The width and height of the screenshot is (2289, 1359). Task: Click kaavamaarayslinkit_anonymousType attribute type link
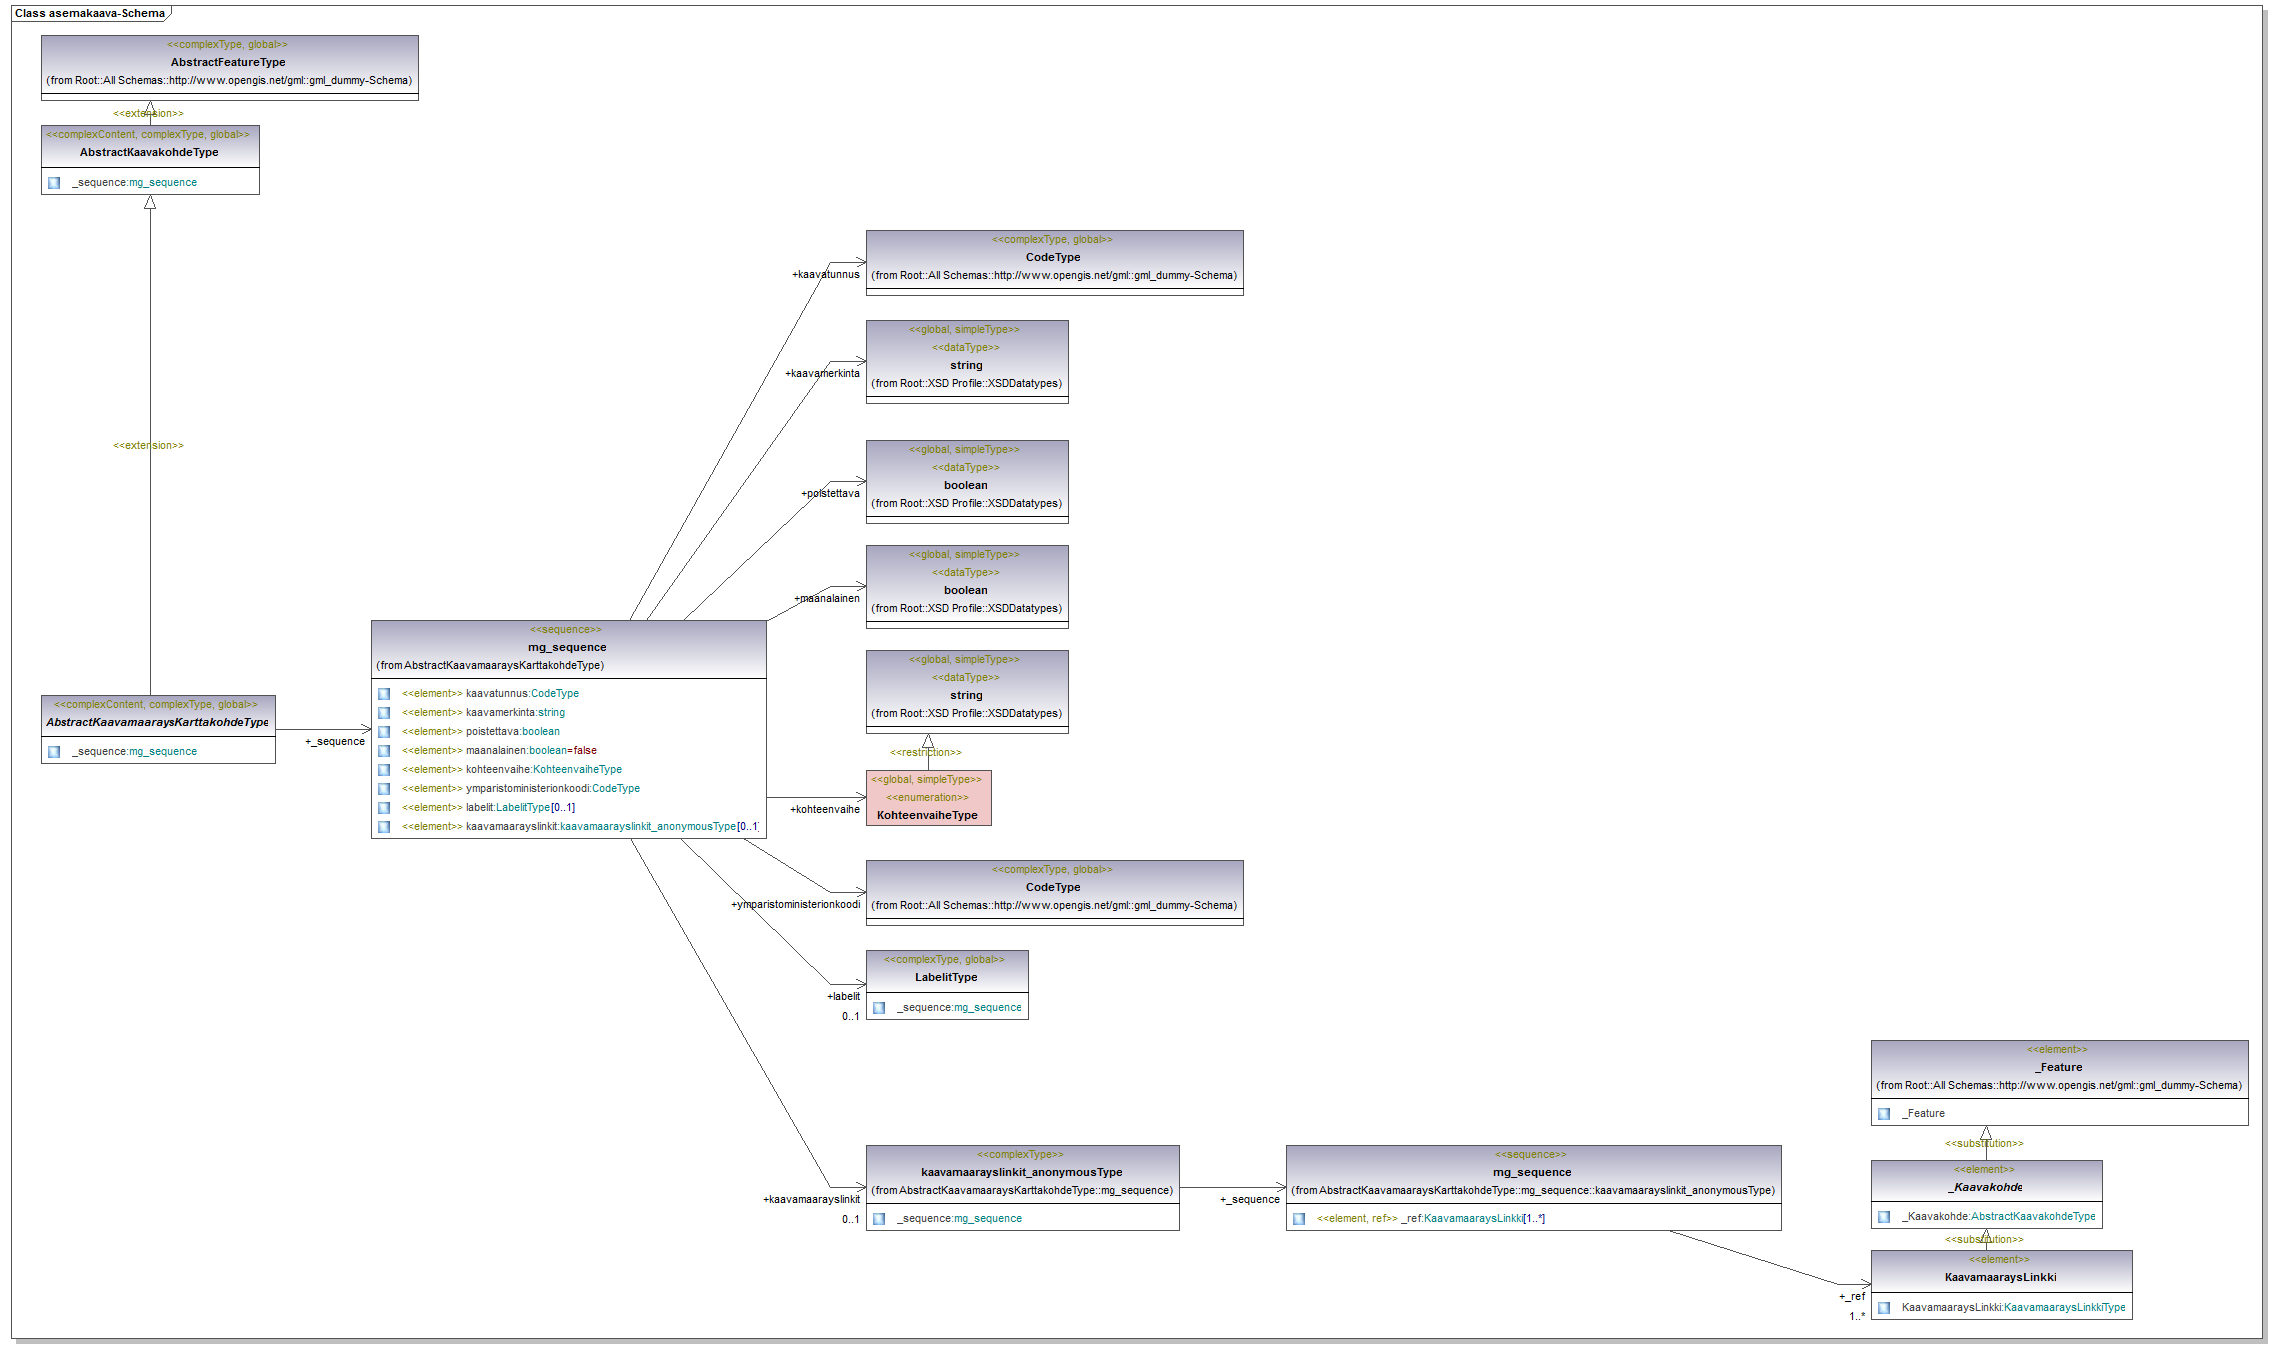click(647, 827)
